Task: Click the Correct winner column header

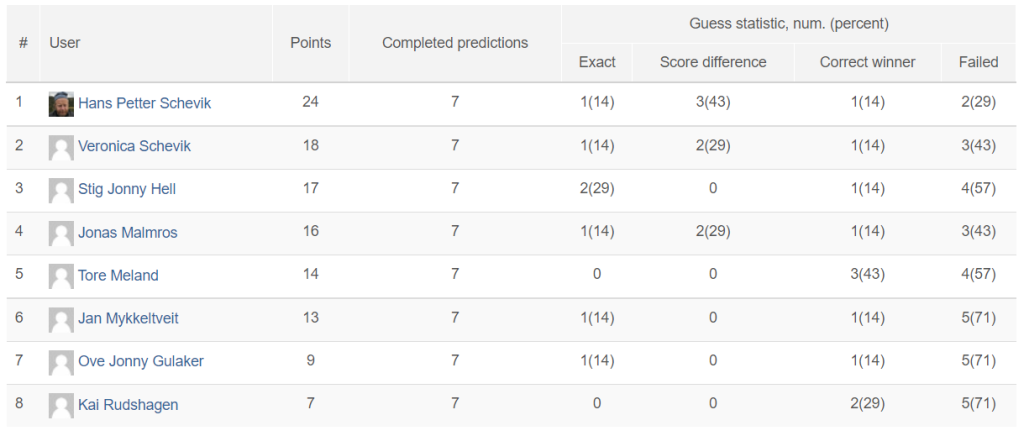Action: (x=868, y=62)
